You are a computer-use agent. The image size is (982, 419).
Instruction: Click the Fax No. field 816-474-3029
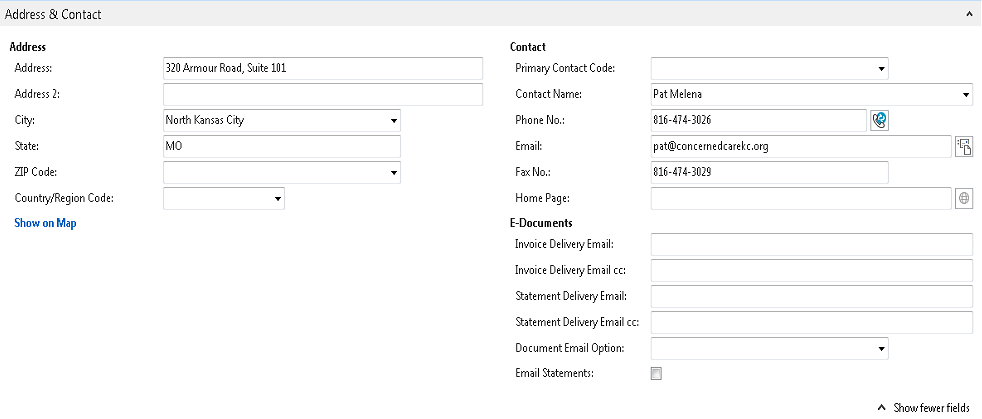click(770, 172)
